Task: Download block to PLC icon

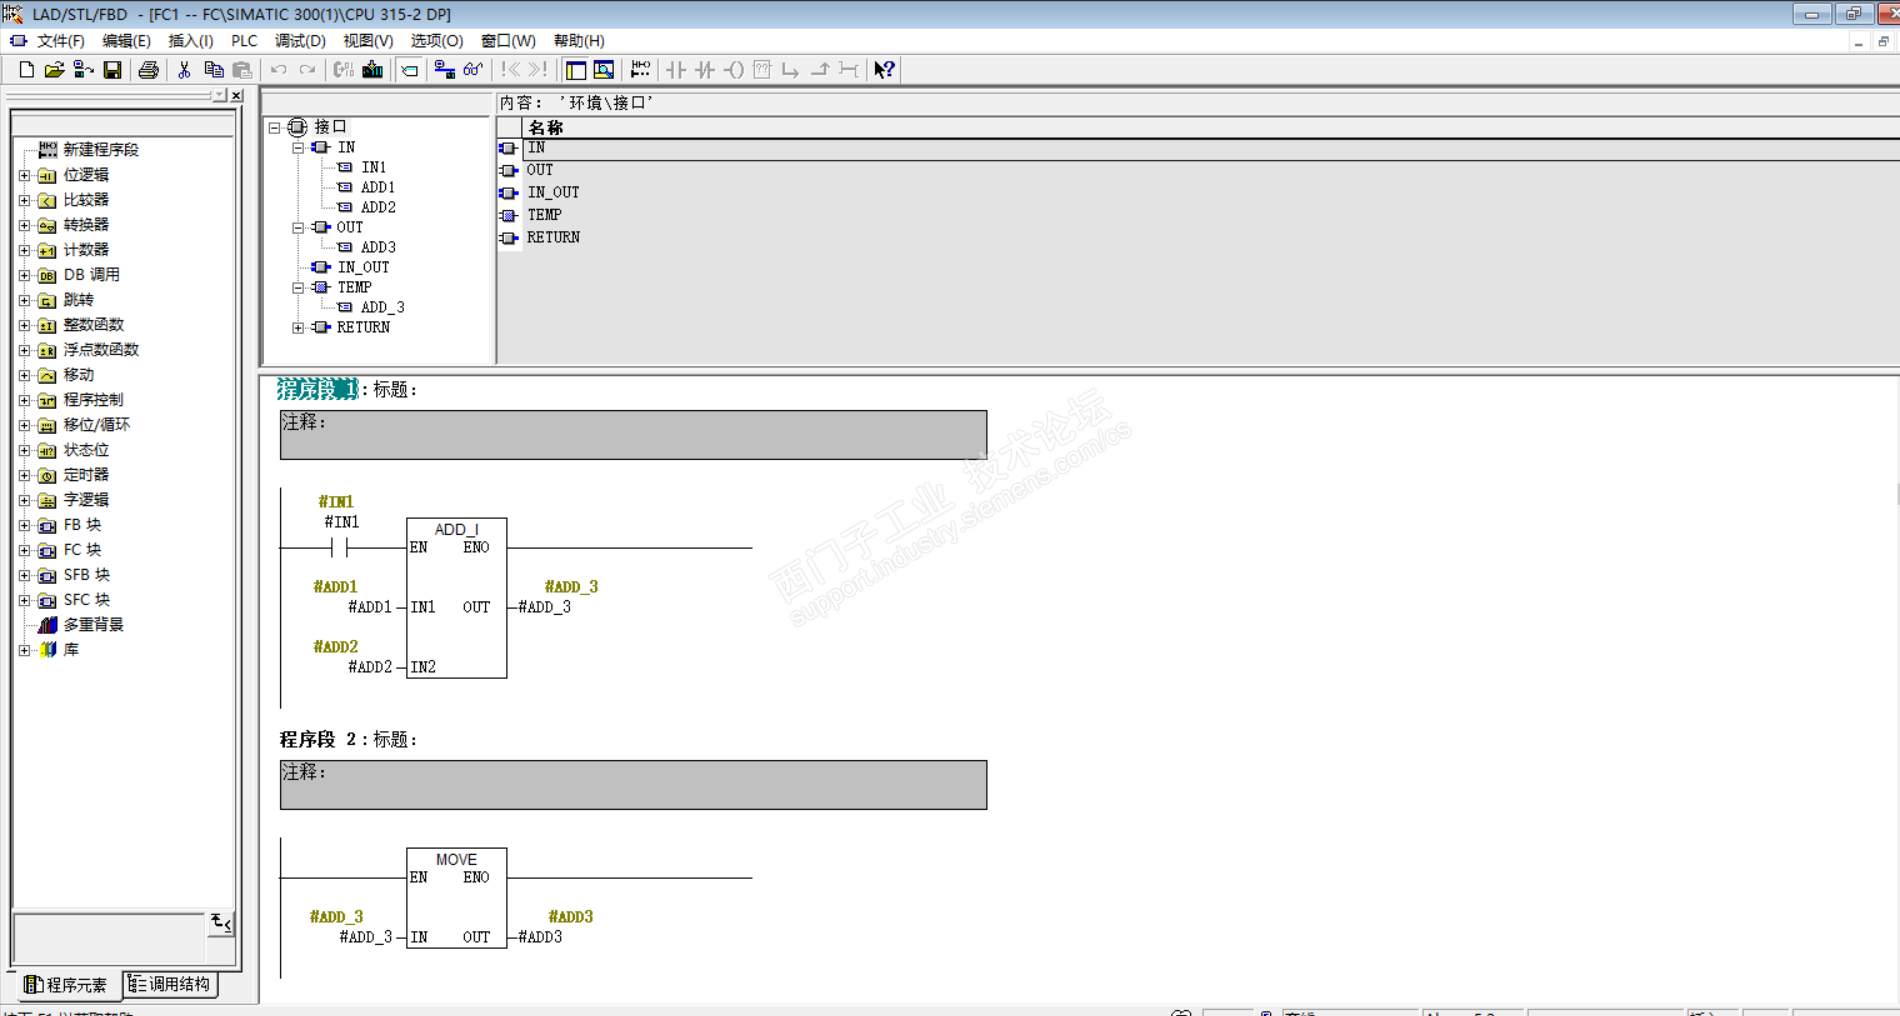Action: [x=372, y=69]
